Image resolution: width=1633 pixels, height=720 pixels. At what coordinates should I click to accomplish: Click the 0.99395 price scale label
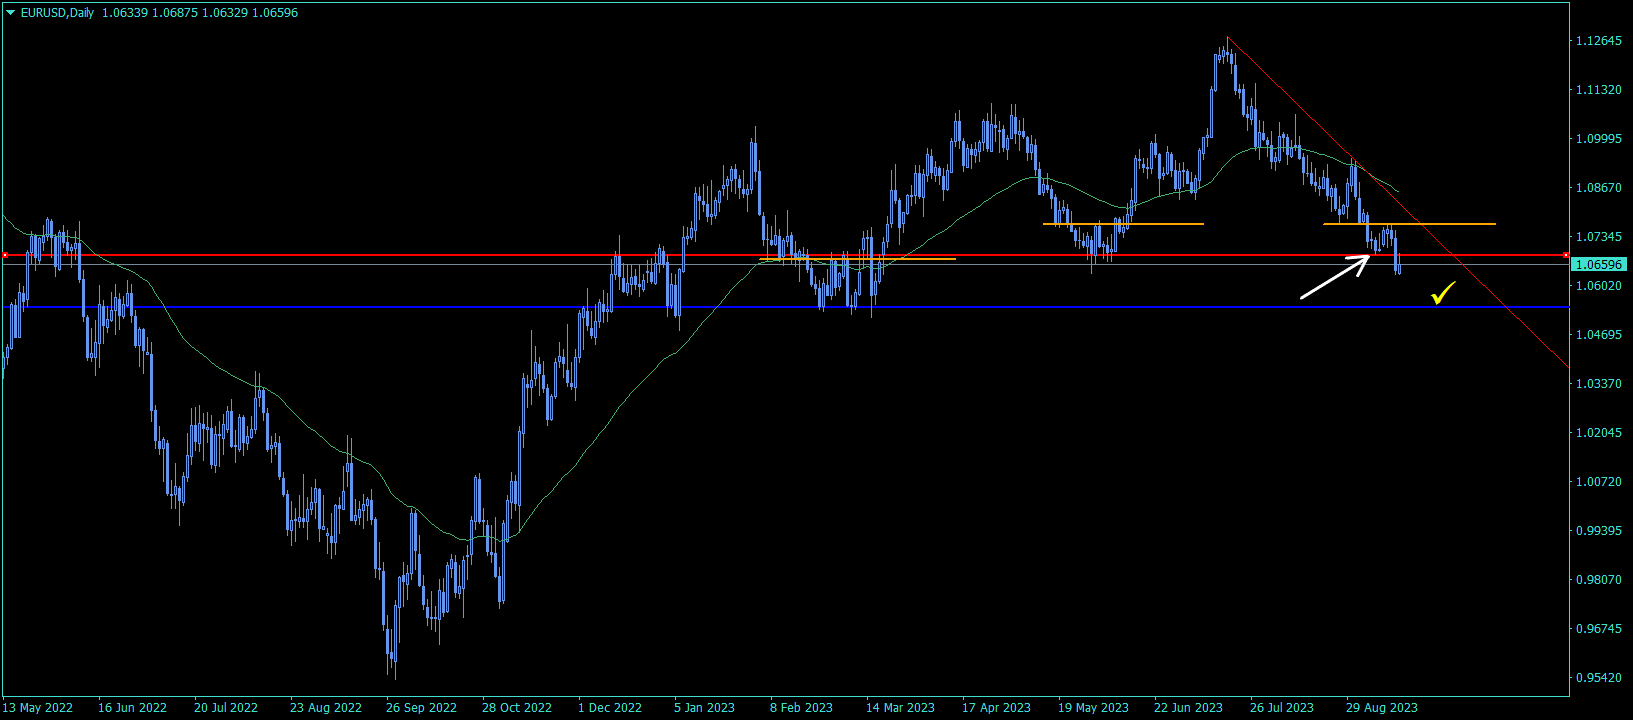point(1598,531)
